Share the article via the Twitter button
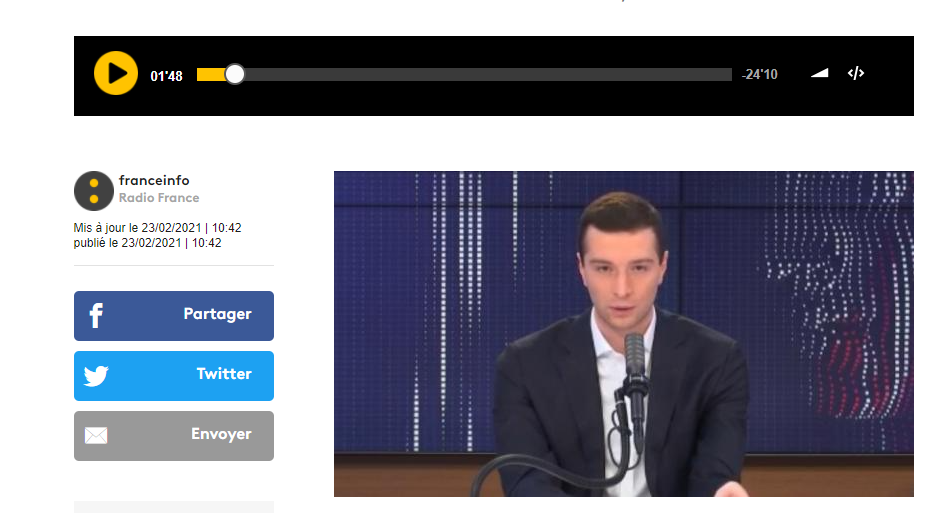Image resolution: width=928 pixels, height=513 pixels. (x=174, y=376)
